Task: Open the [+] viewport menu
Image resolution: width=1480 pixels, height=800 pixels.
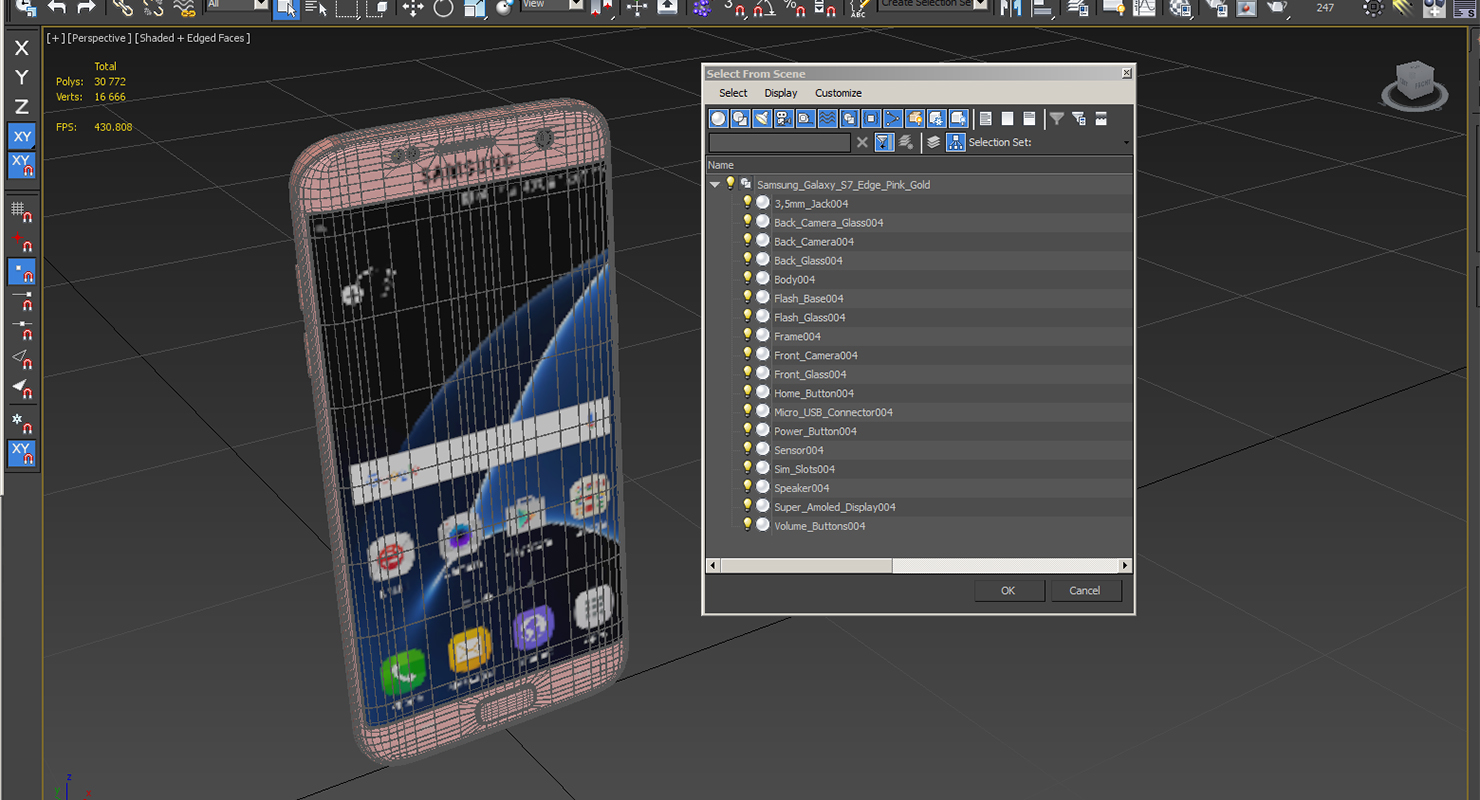Action: (x=54, y=38)
